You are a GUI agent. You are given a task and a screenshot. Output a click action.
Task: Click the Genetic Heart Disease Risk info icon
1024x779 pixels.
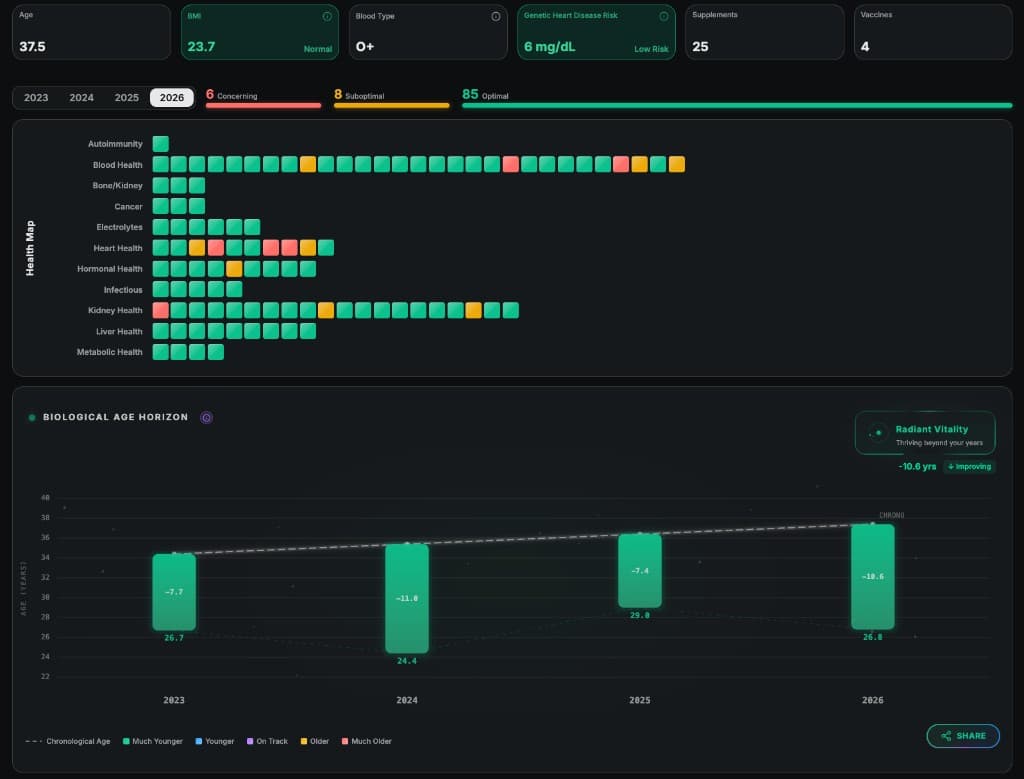click(x=663, y=16)
